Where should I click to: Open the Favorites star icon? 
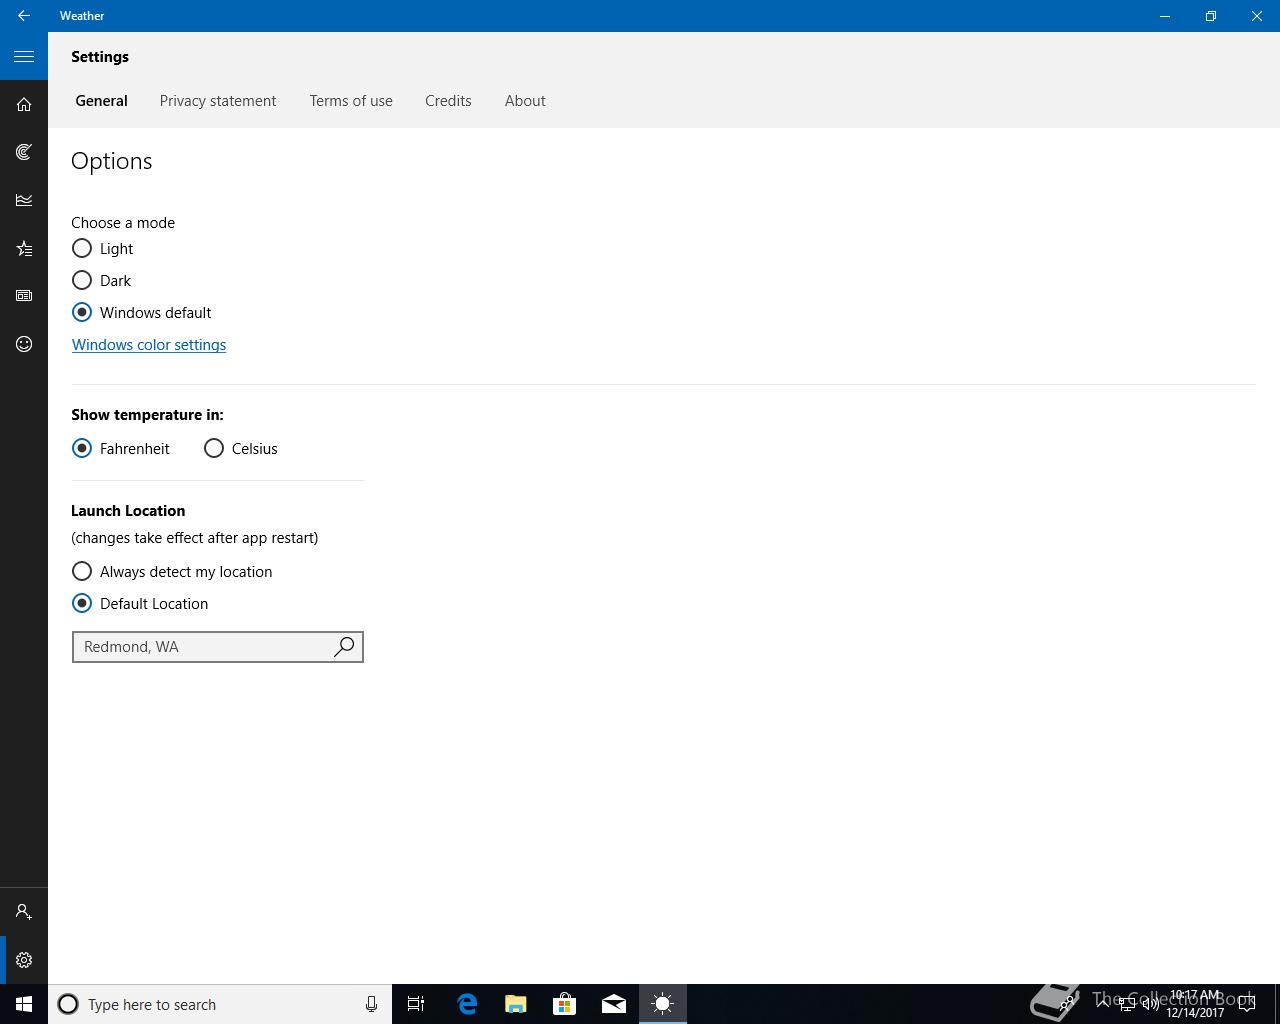(x=24, y=248)
